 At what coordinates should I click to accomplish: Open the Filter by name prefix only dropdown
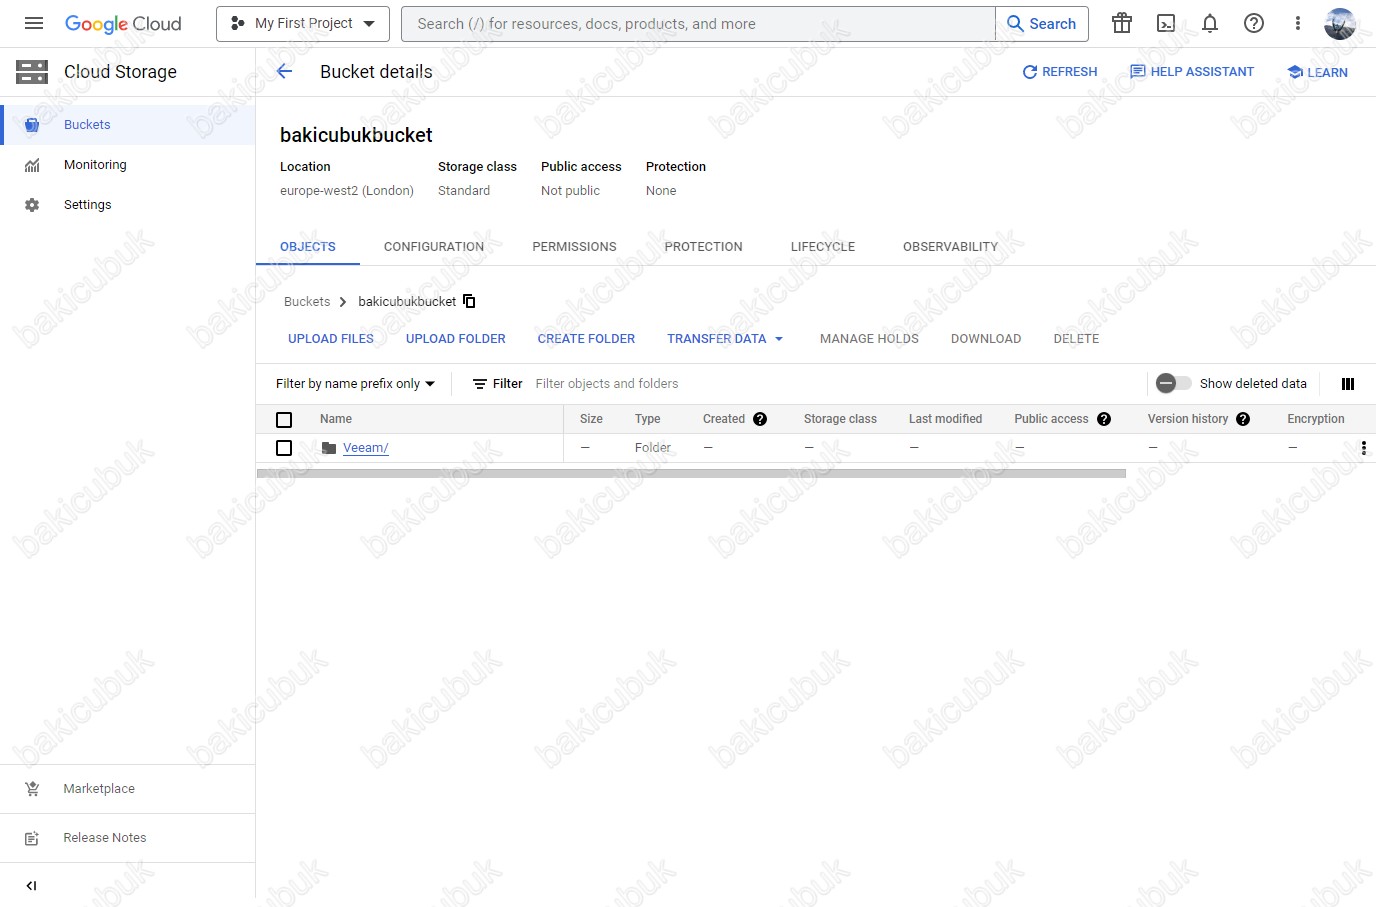(x=355, y=384)
